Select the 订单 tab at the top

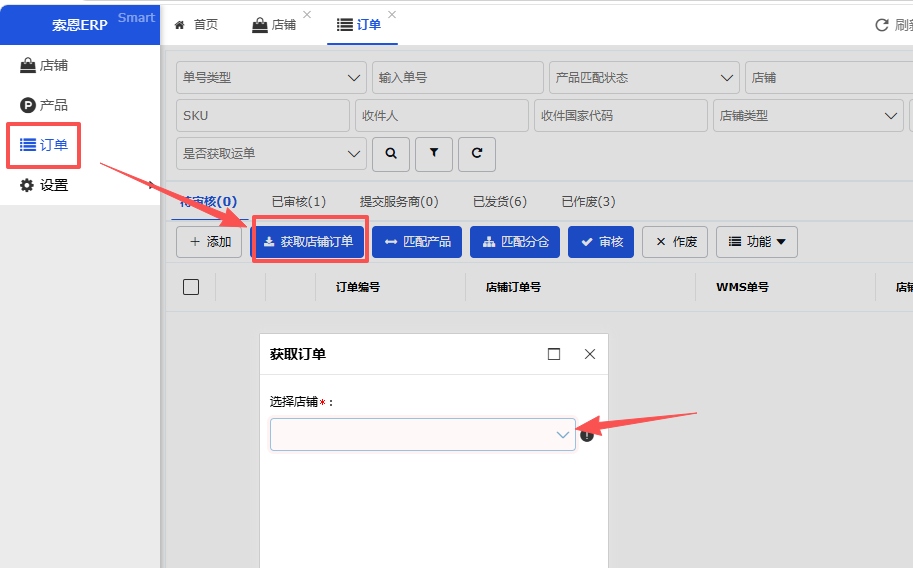(x=359, y=24)
